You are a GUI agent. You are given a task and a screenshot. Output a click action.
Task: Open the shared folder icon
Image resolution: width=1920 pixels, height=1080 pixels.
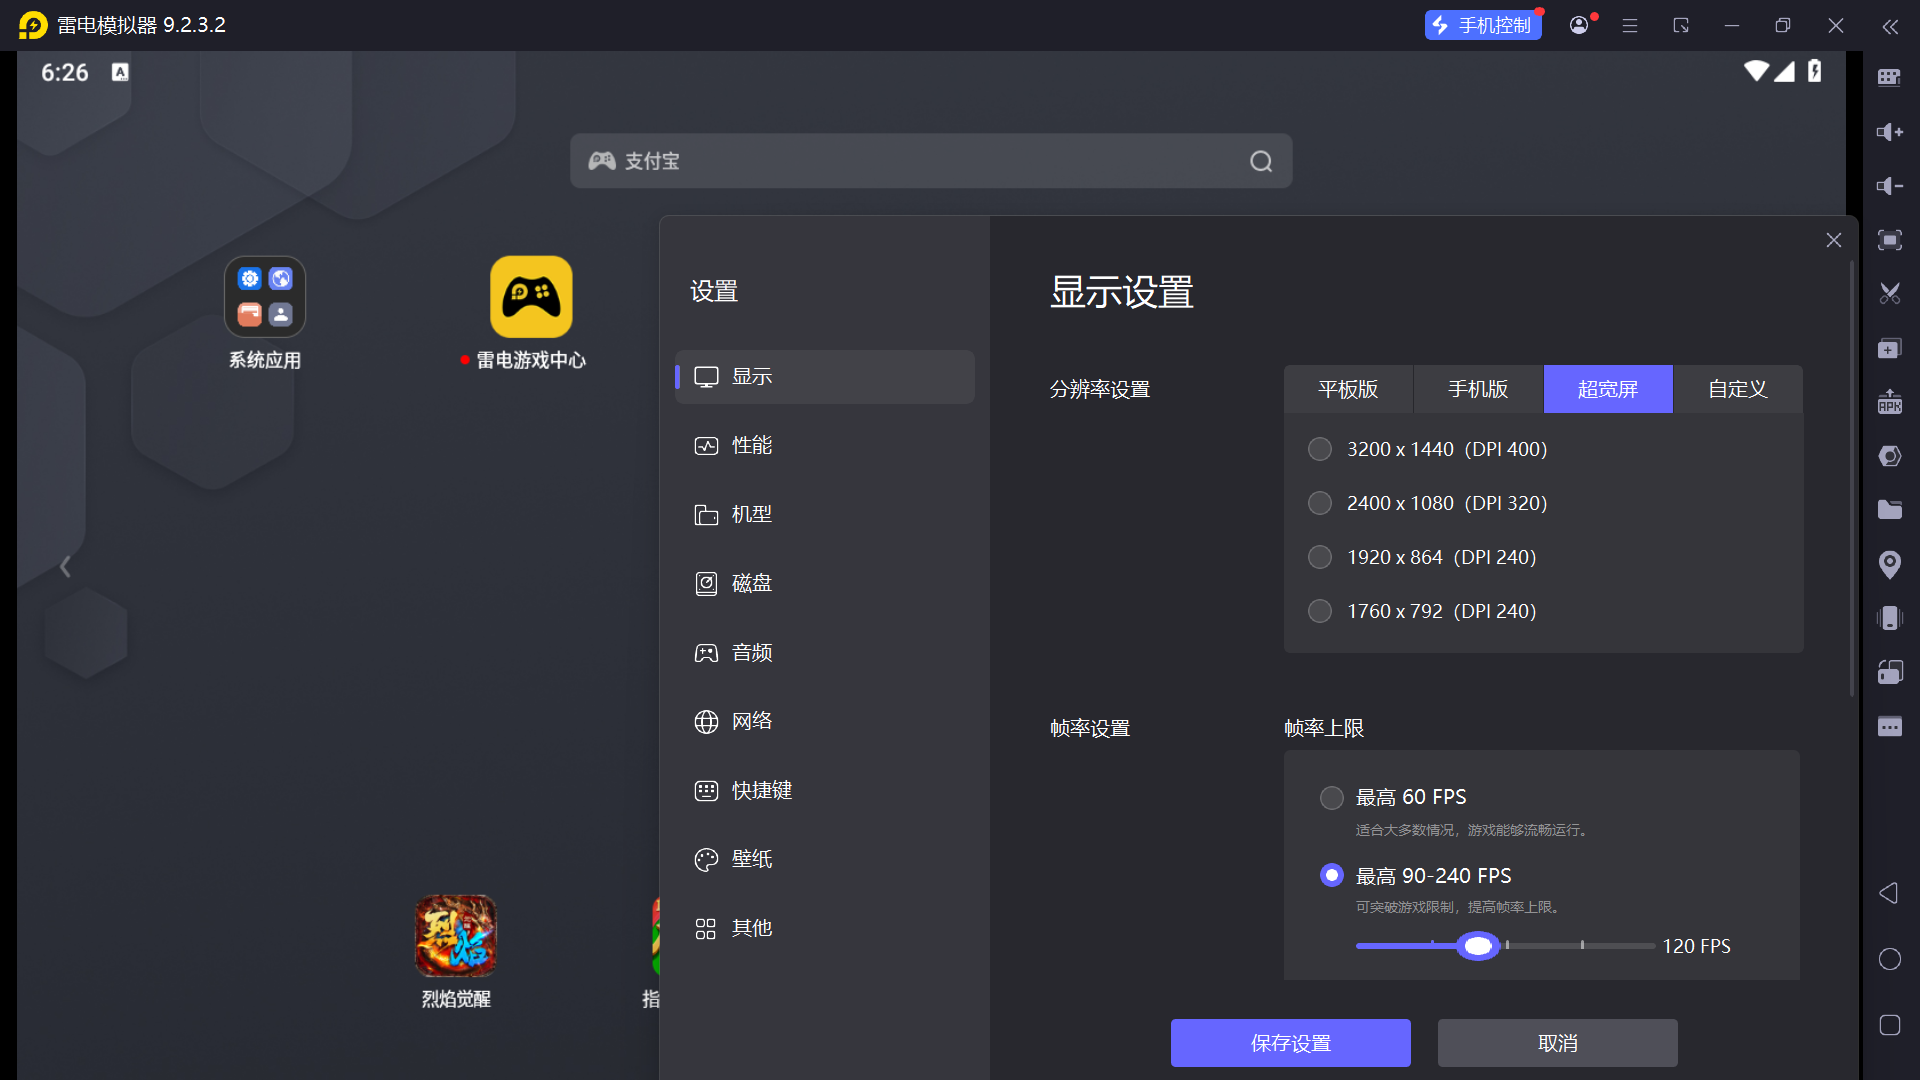coord(1889,510)
